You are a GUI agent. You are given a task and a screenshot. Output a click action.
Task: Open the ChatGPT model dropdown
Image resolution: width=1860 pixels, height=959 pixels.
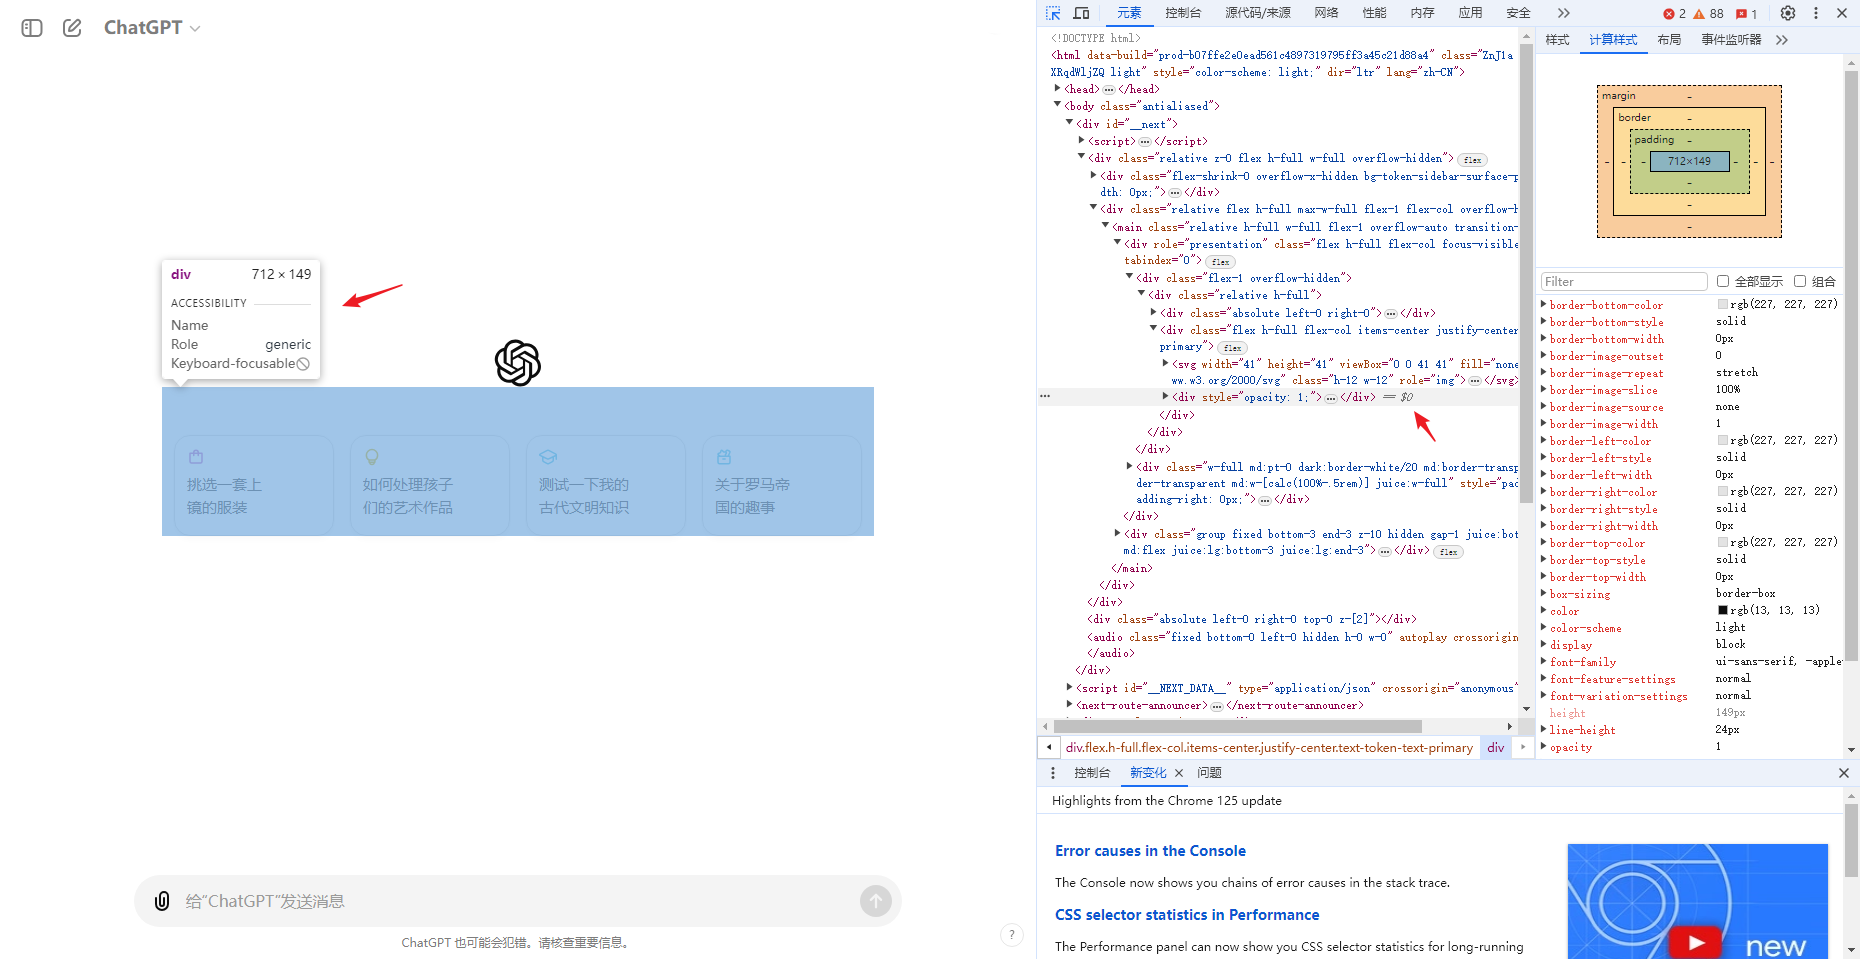(152, 28)
